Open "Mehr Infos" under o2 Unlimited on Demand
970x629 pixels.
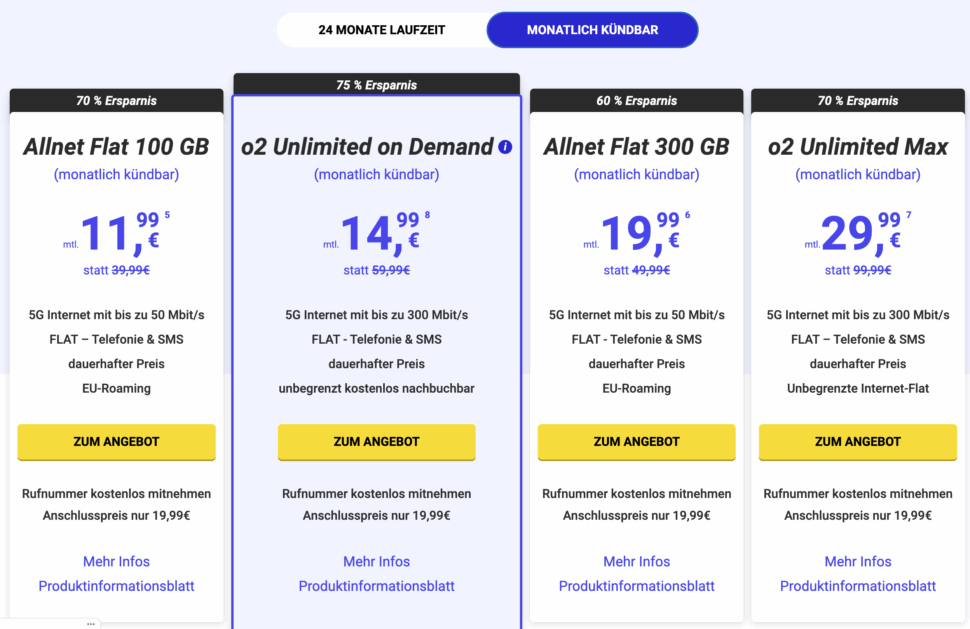[x=376, y=561]
